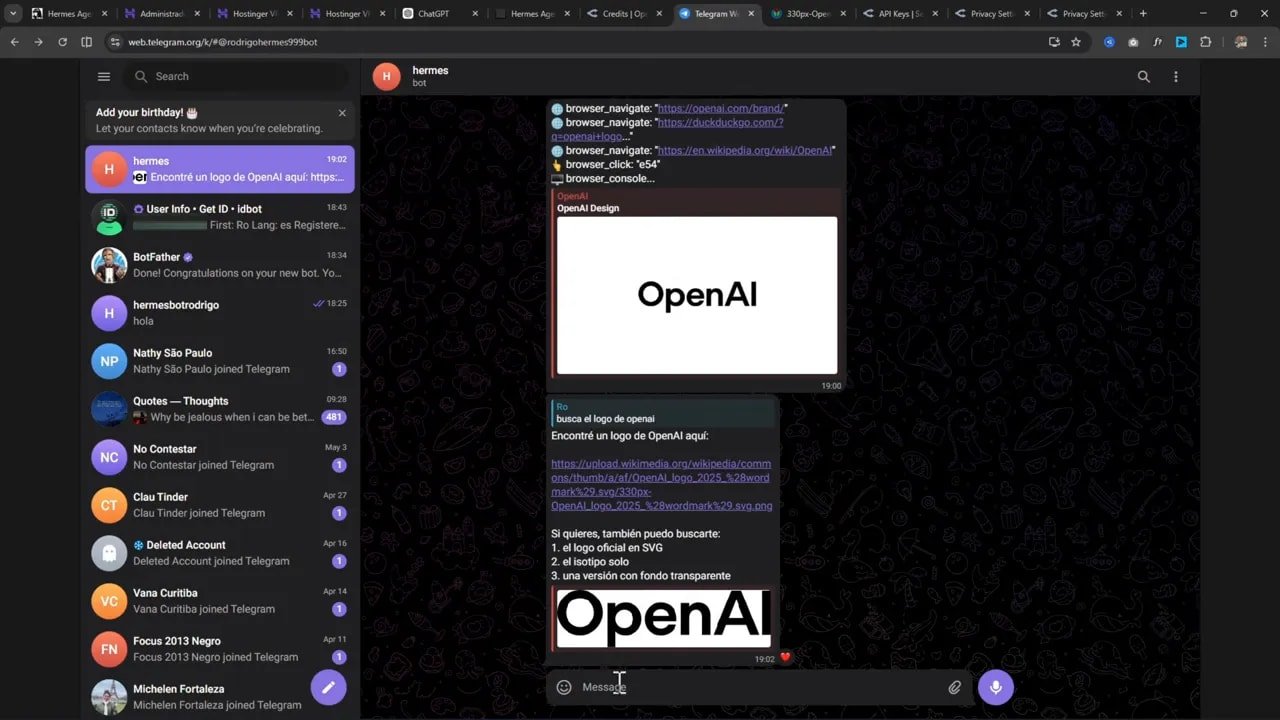Open the en.wikipedia.org/wiki/OpenAI link

coord(745,150)
